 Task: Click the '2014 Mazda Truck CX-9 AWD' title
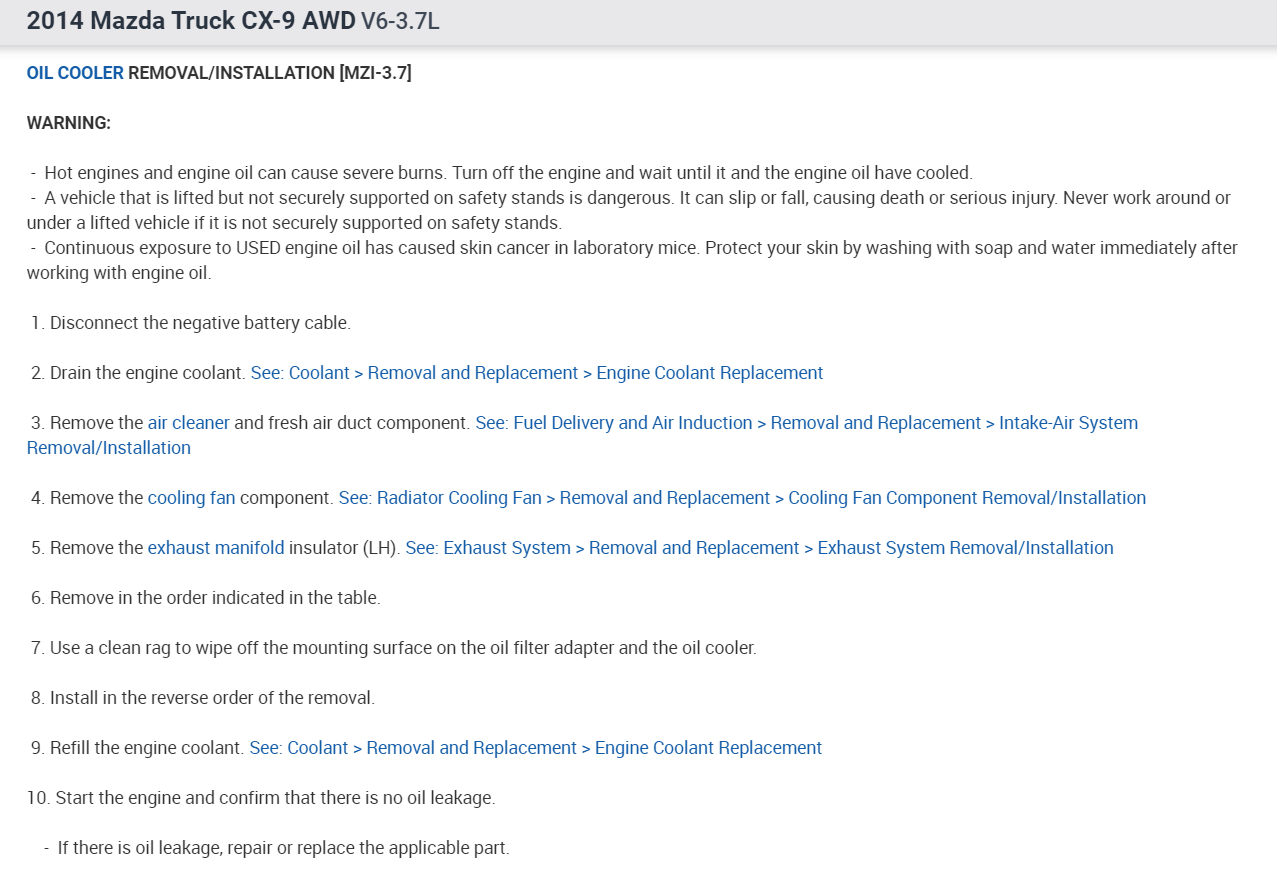[191, 21]
